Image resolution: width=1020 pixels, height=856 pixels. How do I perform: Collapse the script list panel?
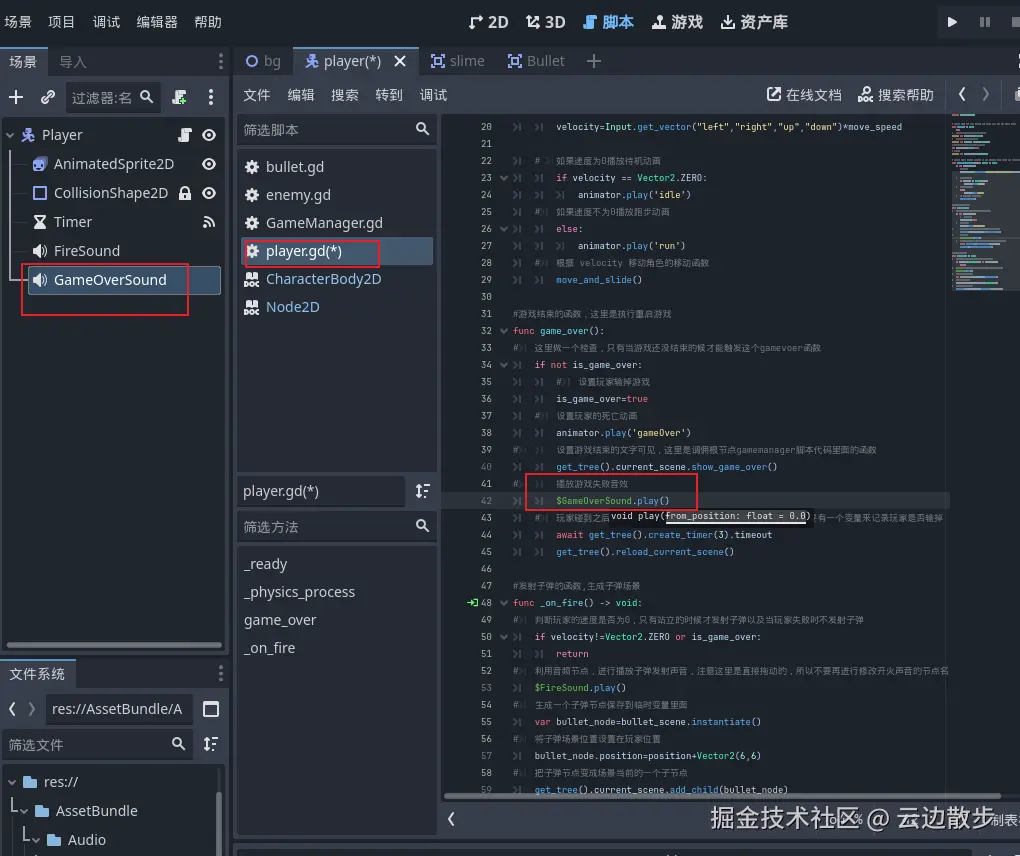coord(451,819)
